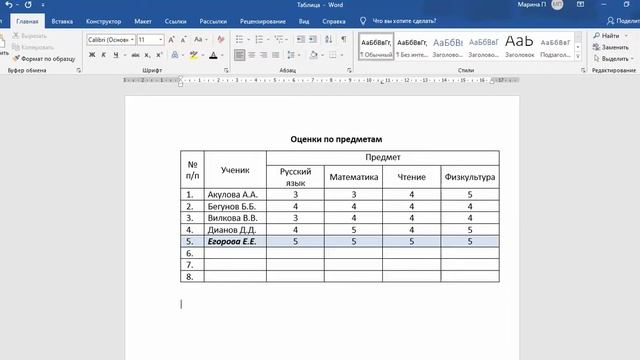This screenshot has height=360, width=640.
Task: Expand the Найти dropdown arrow
Action: [x=626, y=36]
